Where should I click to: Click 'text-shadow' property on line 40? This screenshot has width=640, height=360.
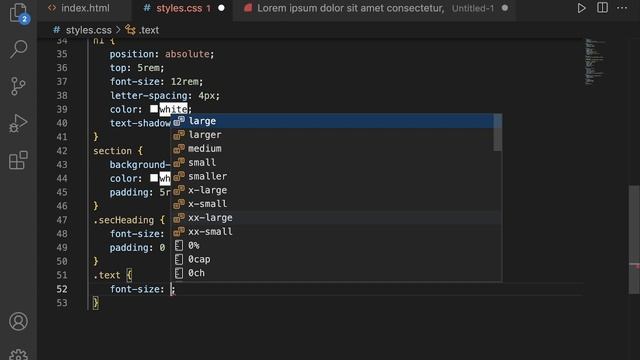[140, 123]
